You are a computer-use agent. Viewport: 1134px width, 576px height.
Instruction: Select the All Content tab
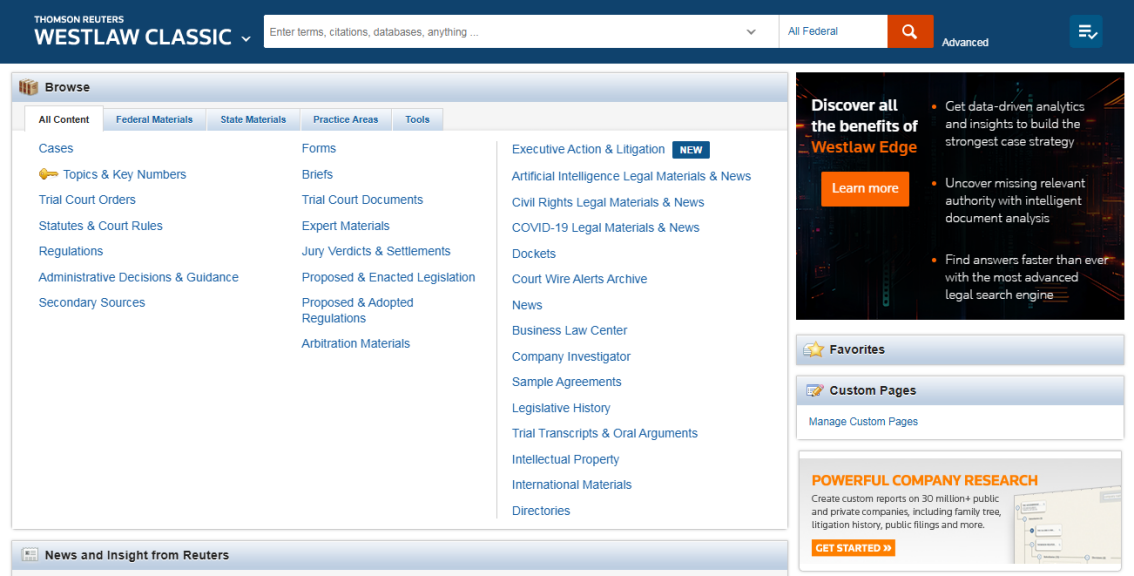64,119
